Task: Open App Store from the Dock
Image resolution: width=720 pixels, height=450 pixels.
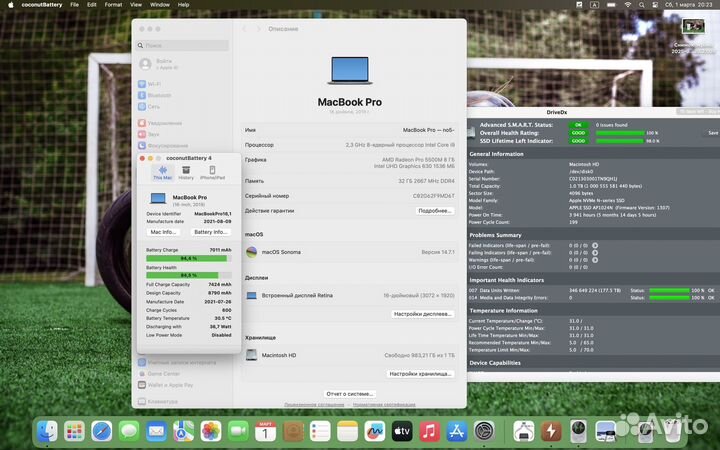Action: [x=456, y=431]
